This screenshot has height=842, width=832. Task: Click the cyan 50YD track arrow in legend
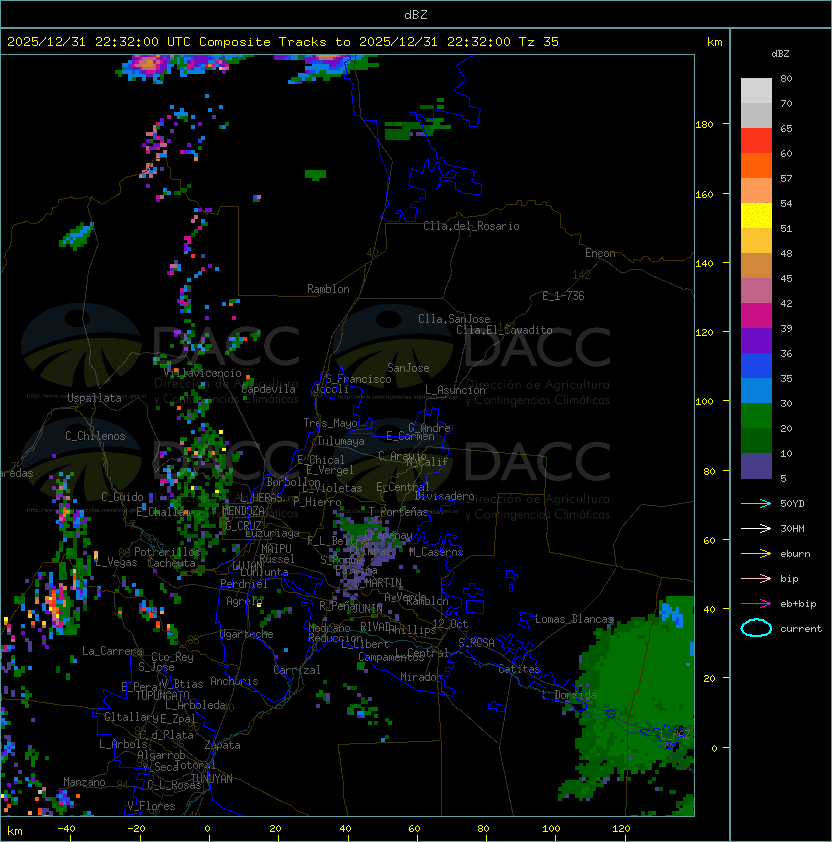pyautogui.click(x=756, y=503)
